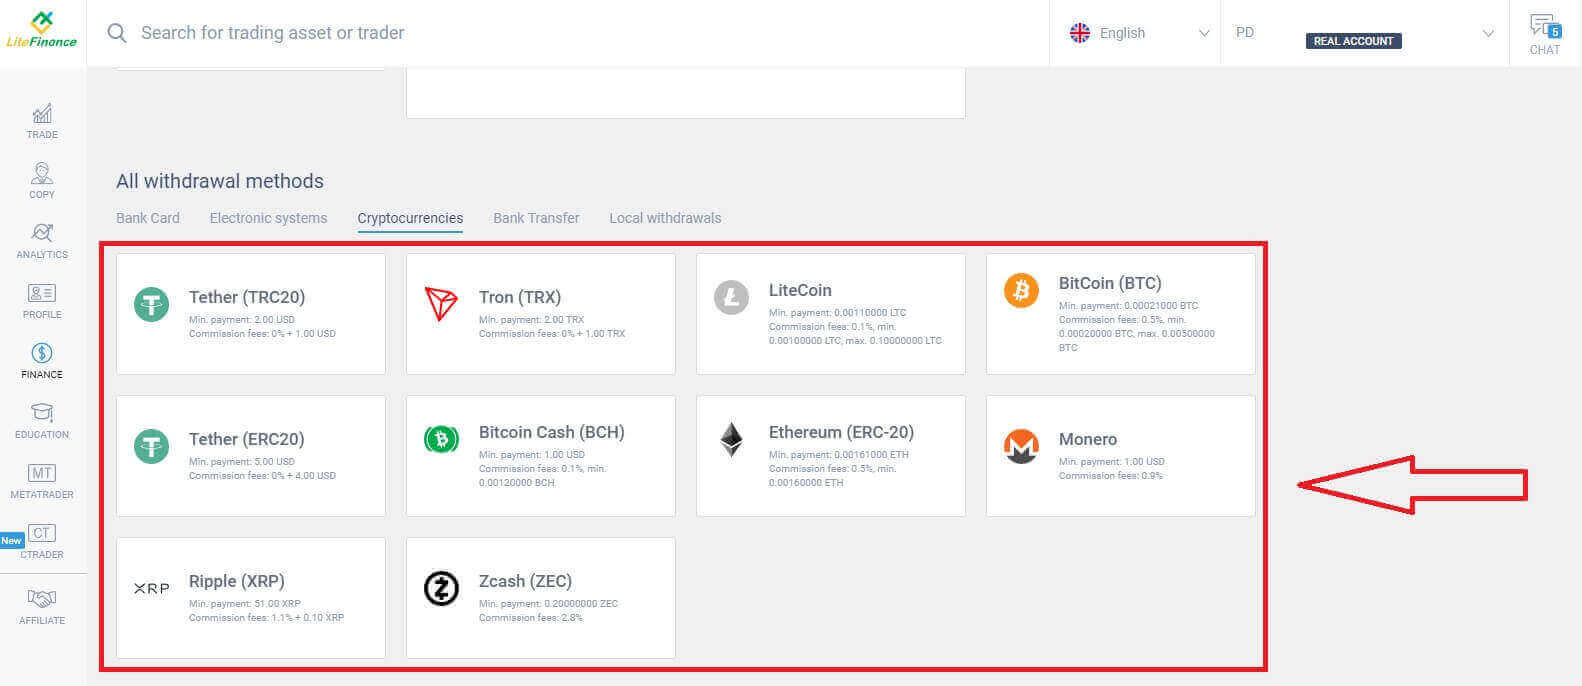Click the LiteFinance logo
Image resolution: width=1582 pixels, height=686 pixels.
point(41,30)
